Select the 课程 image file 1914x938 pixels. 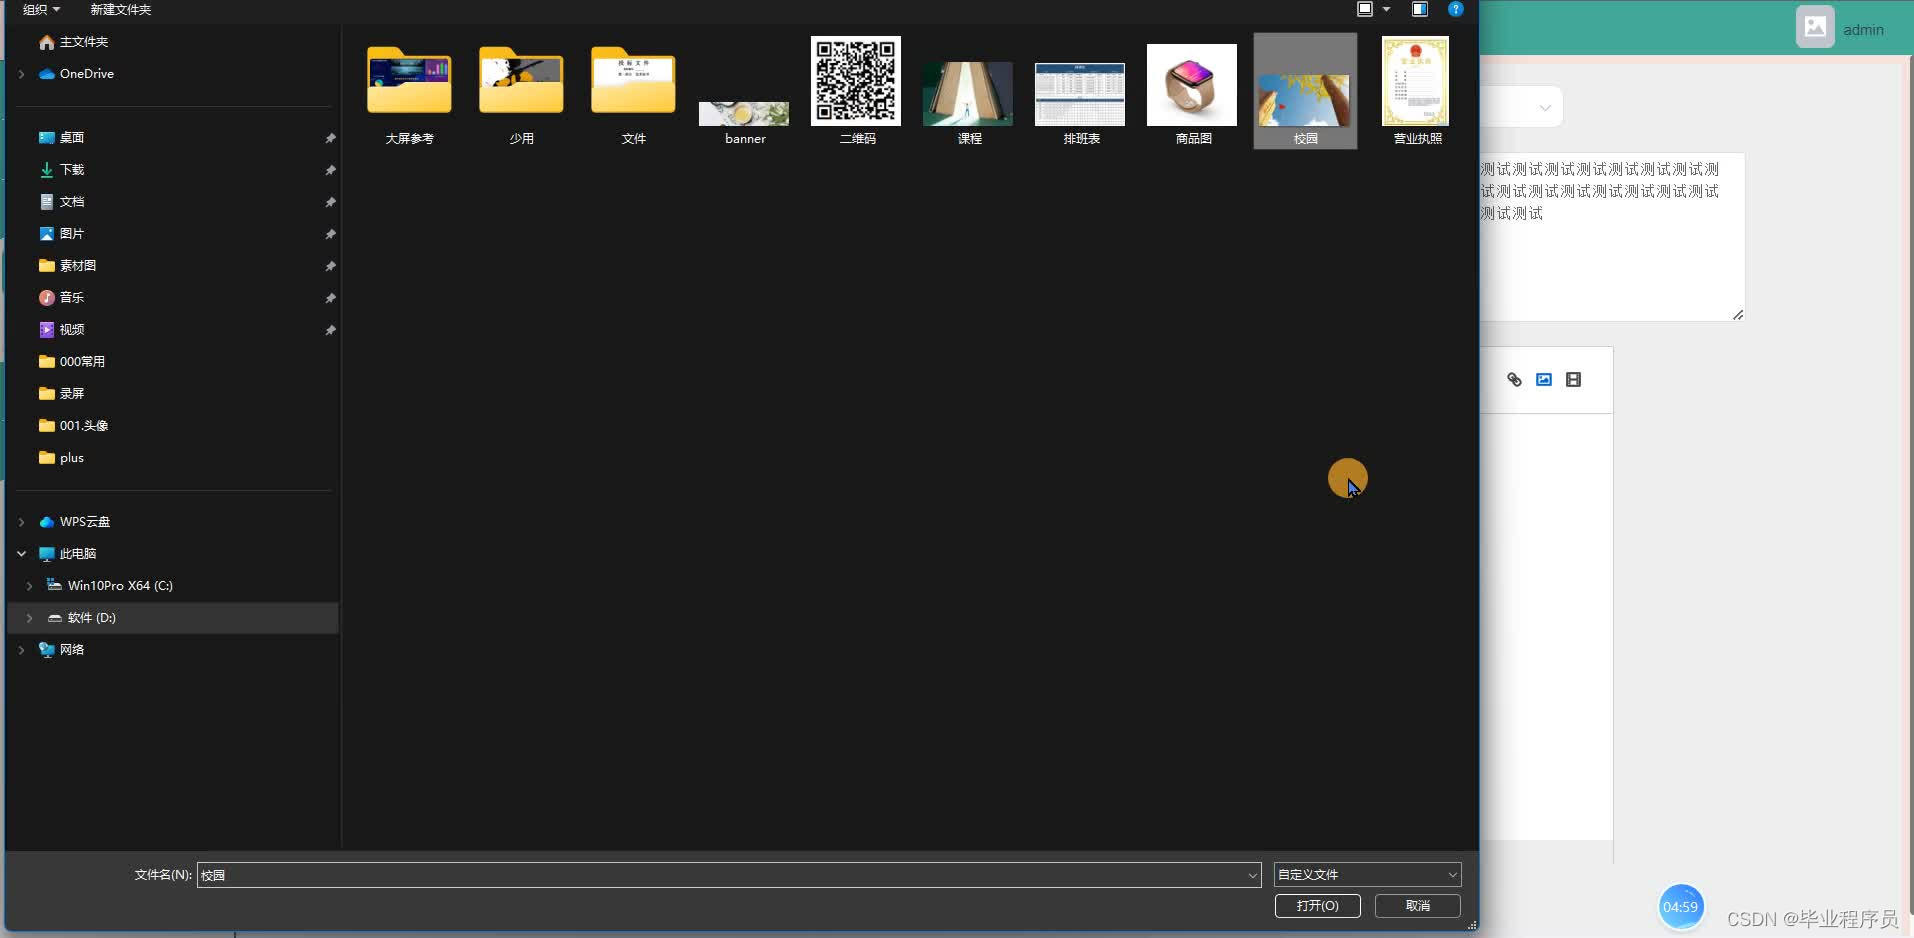coord(969,103)
